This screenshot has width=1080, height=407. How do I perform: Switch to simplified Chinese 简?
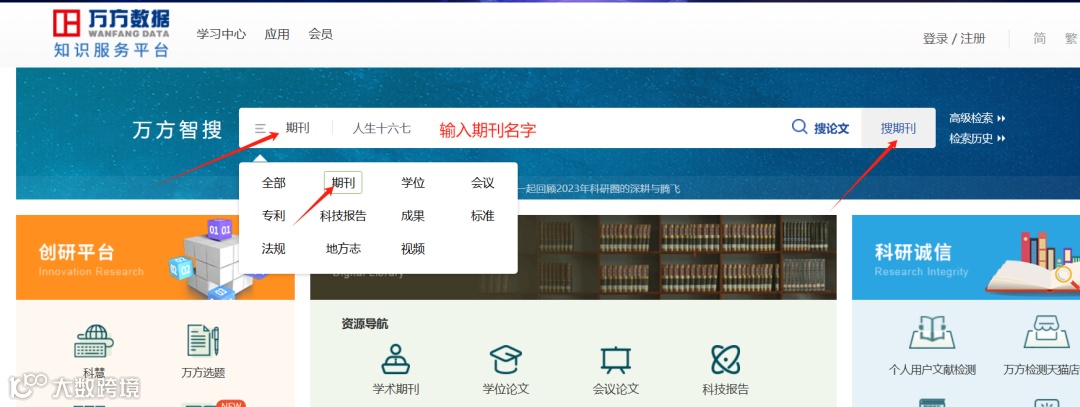[1039, 39]
